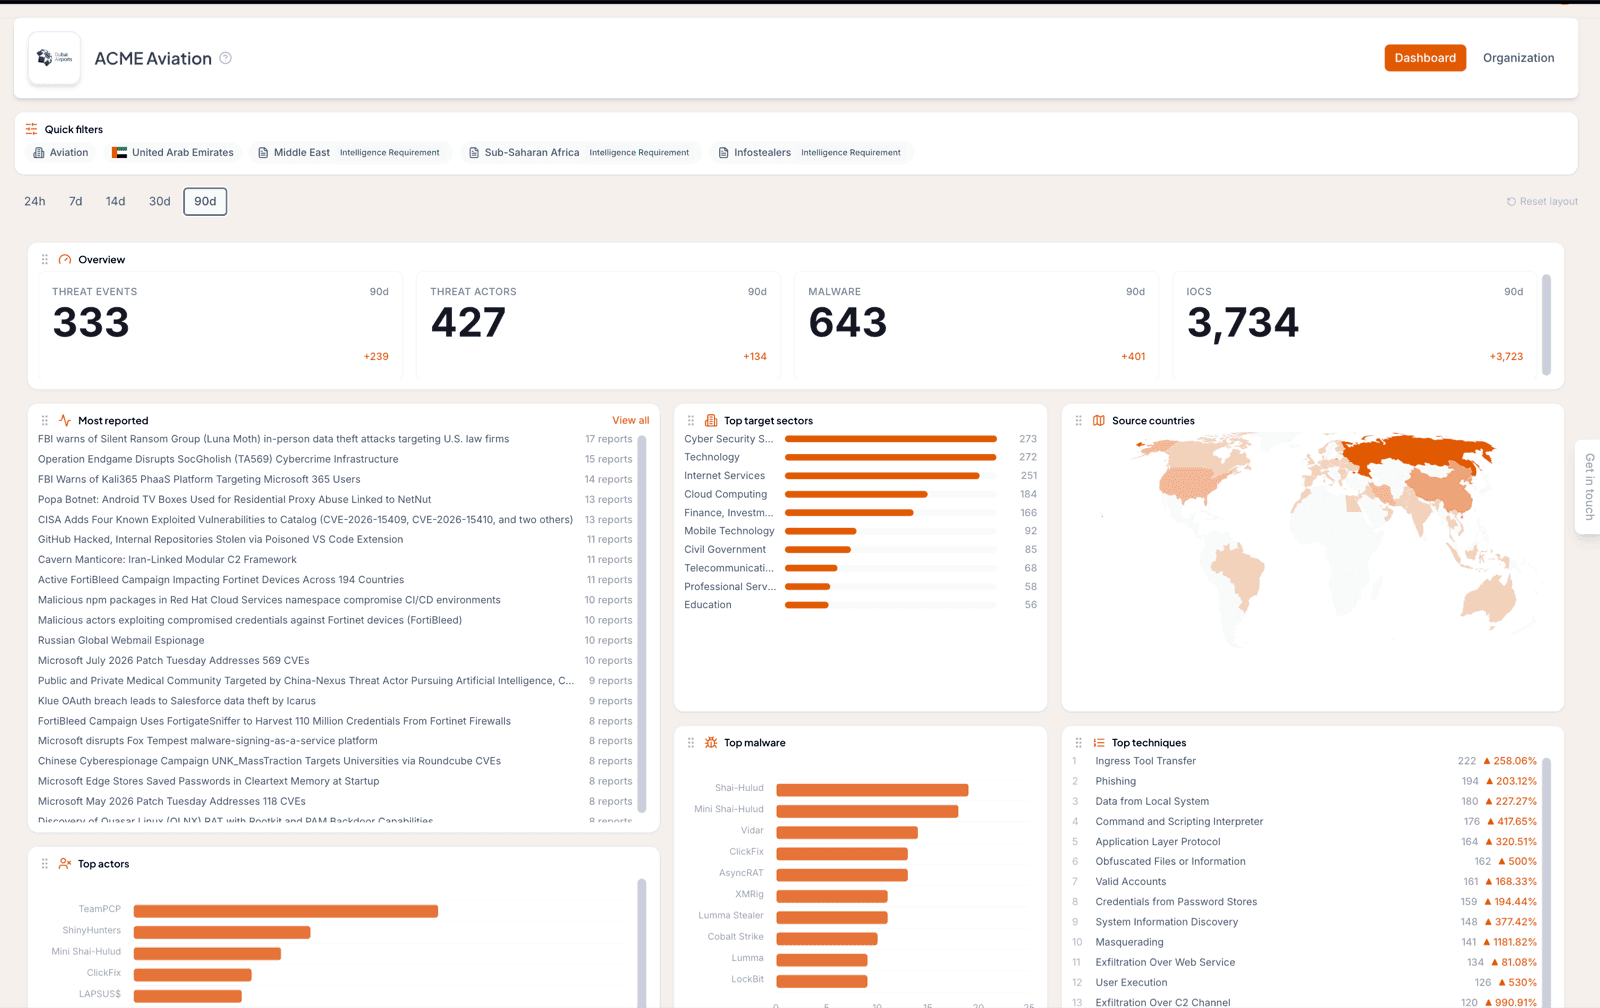
Task: Select the 30d time range
Action: [160, 201]
